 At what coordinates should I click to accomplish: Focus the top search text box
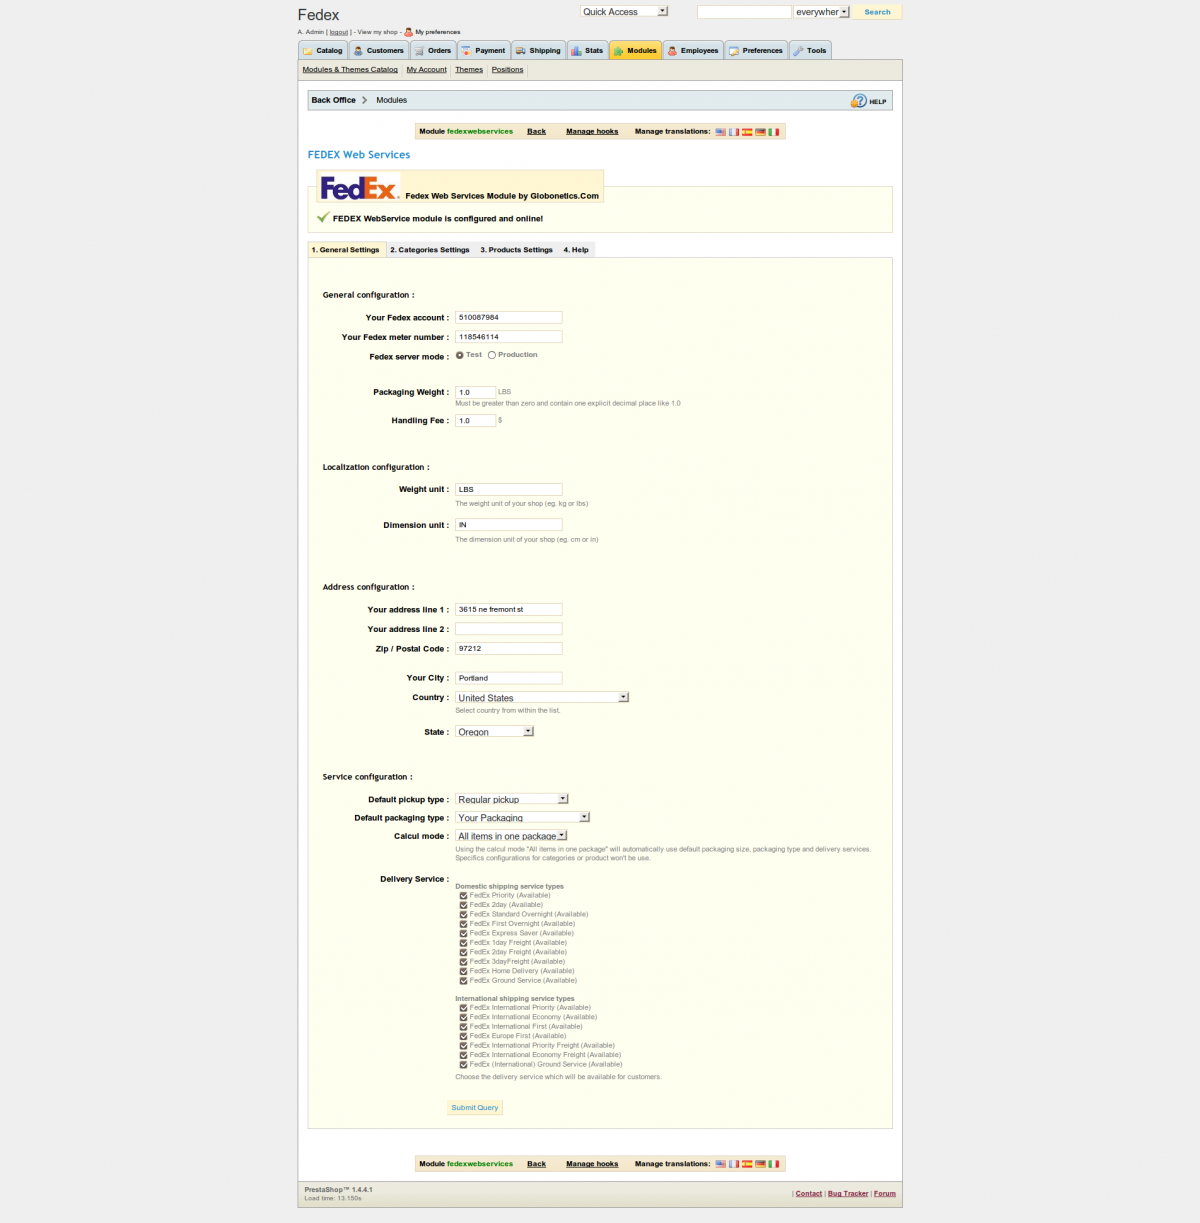click(744, 12)
